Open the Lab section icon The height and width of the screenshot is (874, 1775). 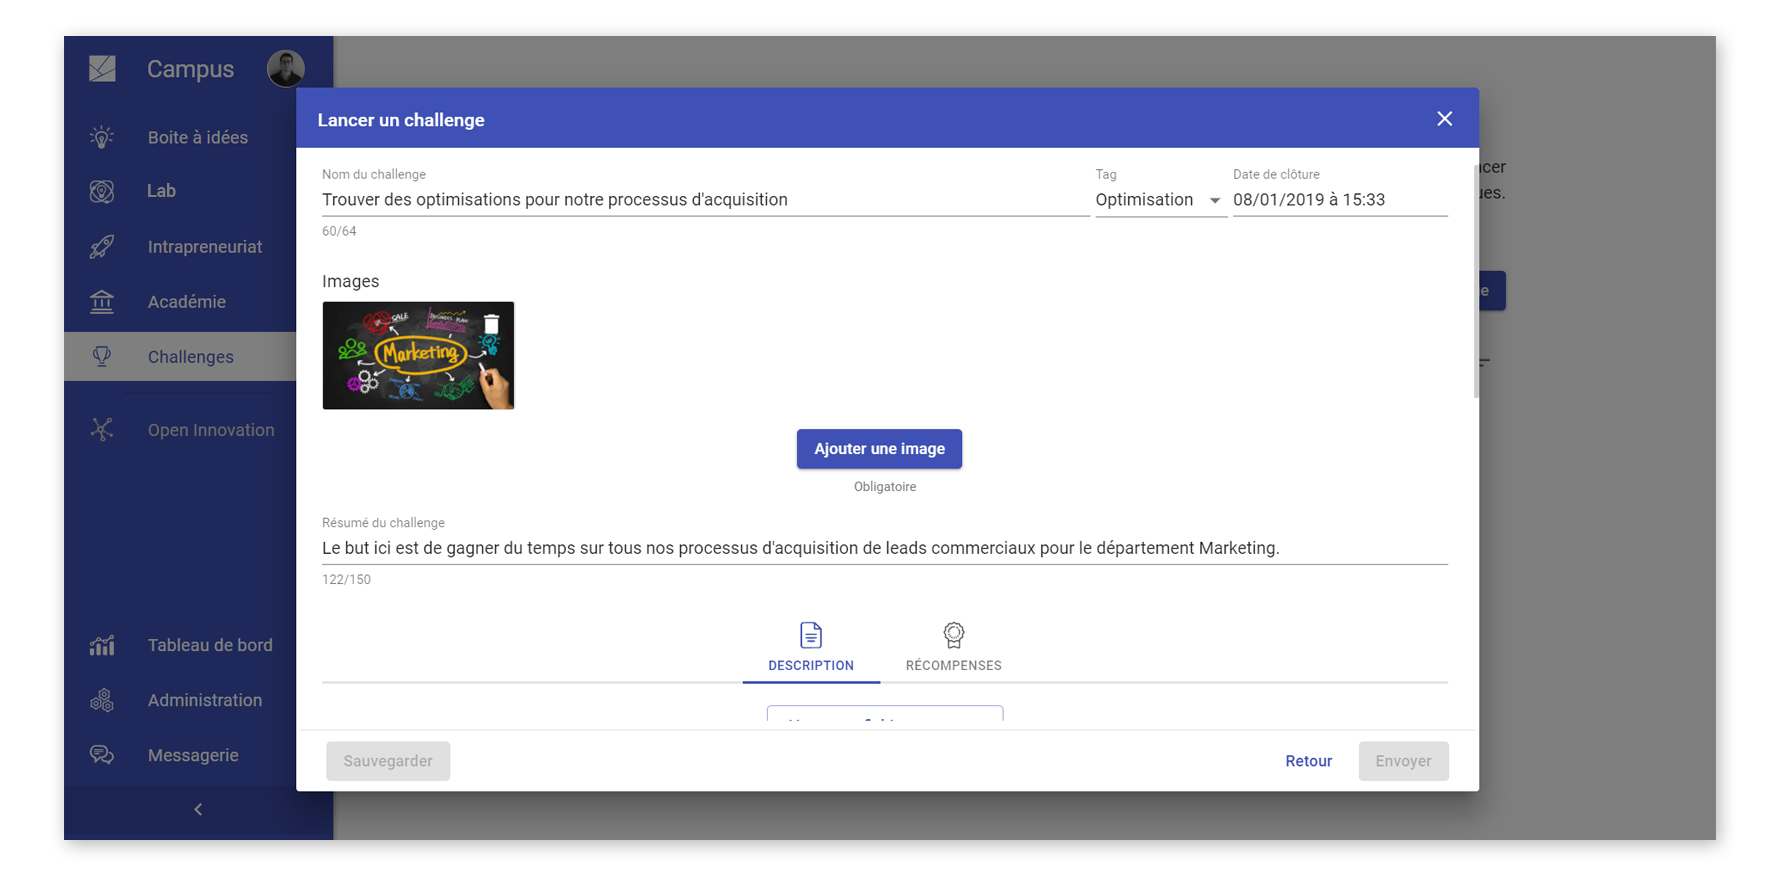pyautogui.click(x=102, y=191)
